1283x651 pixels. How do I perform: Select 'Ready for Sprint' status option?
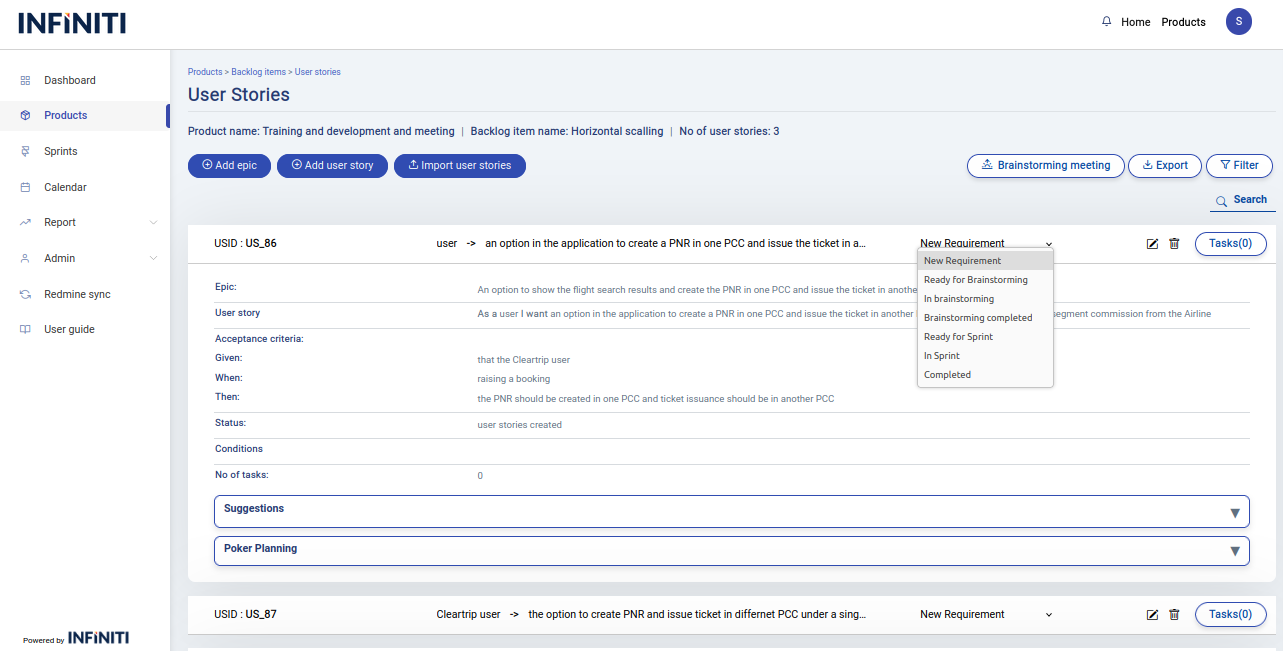958,337
